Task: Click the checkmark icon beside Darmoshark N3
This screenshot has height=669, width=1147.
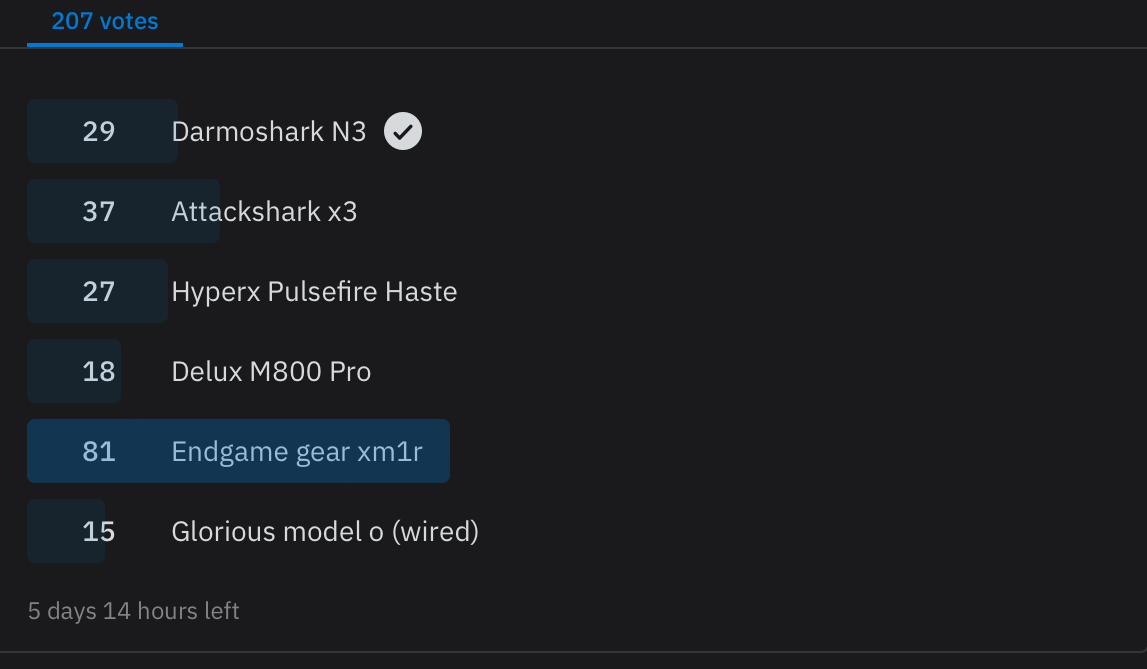Action: [403, 131]
